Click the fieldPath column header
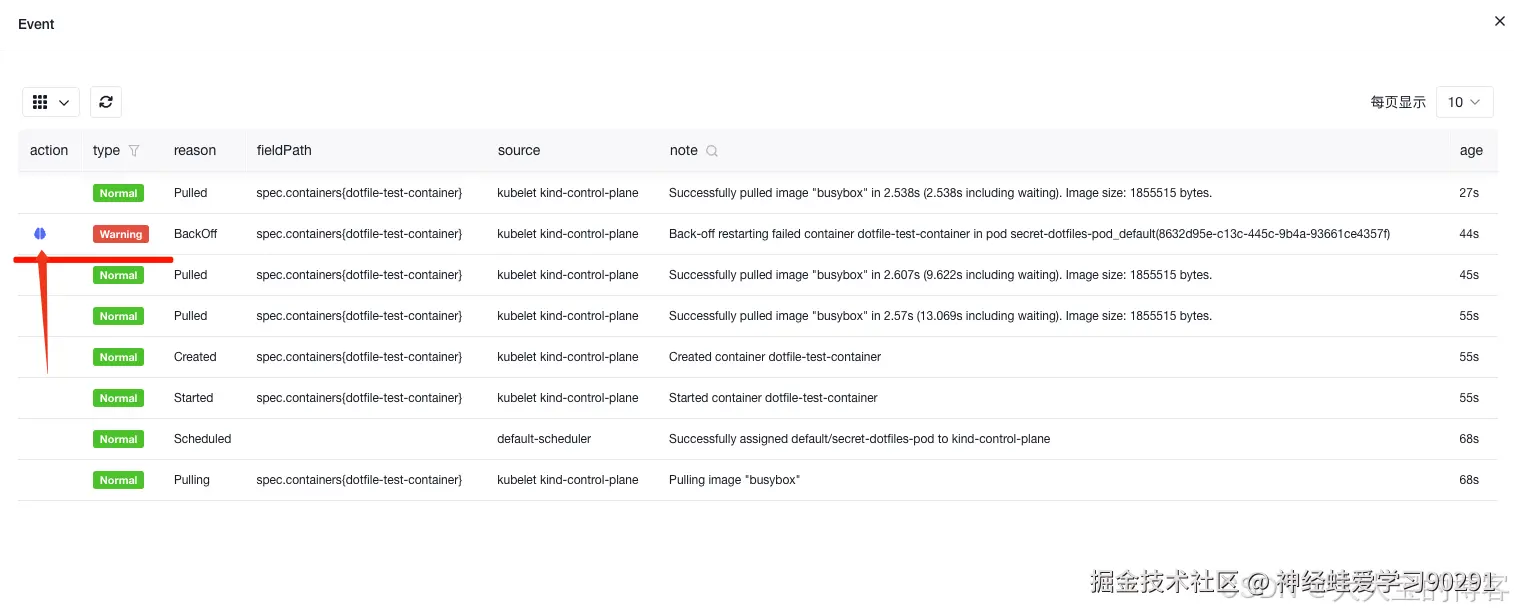This screenshot has width=1514, height=614. tap(284, 151)
